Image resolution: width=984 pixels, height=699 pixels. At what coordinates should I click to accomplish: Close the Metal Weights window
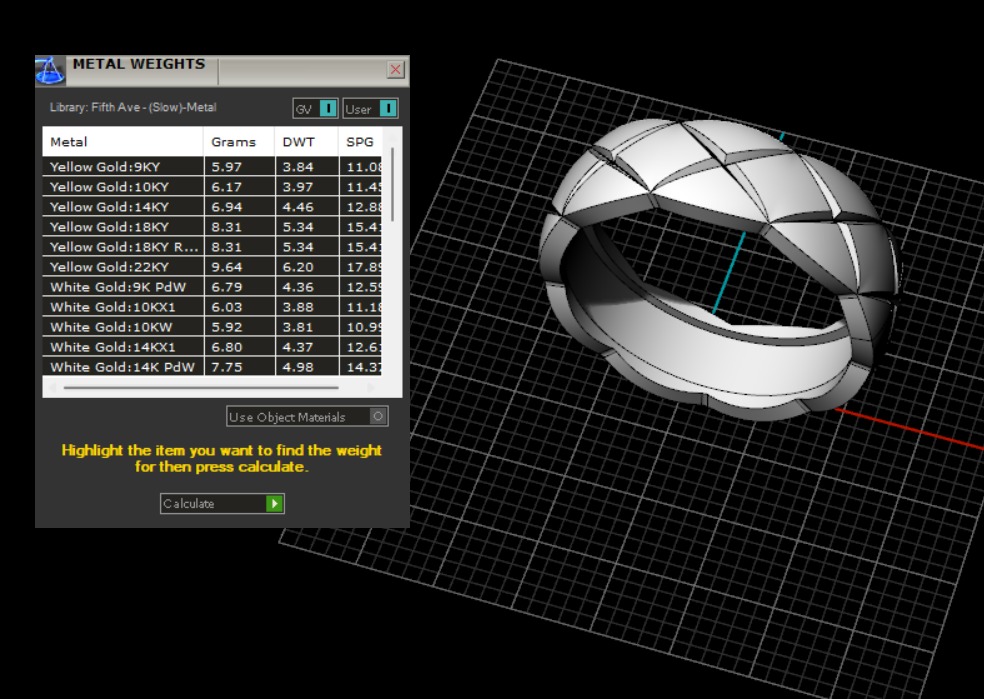pos(395,70)
